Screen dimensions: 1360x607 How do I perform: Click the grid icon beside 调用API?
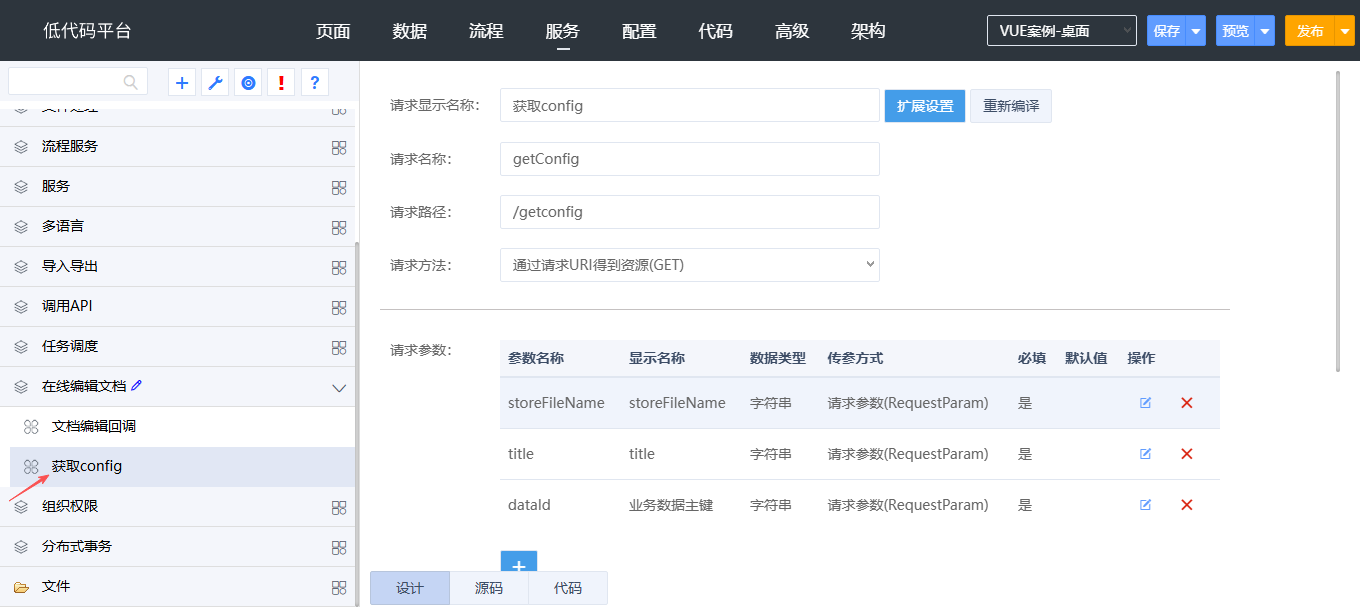pyautogui.click(x=339, y=307)
